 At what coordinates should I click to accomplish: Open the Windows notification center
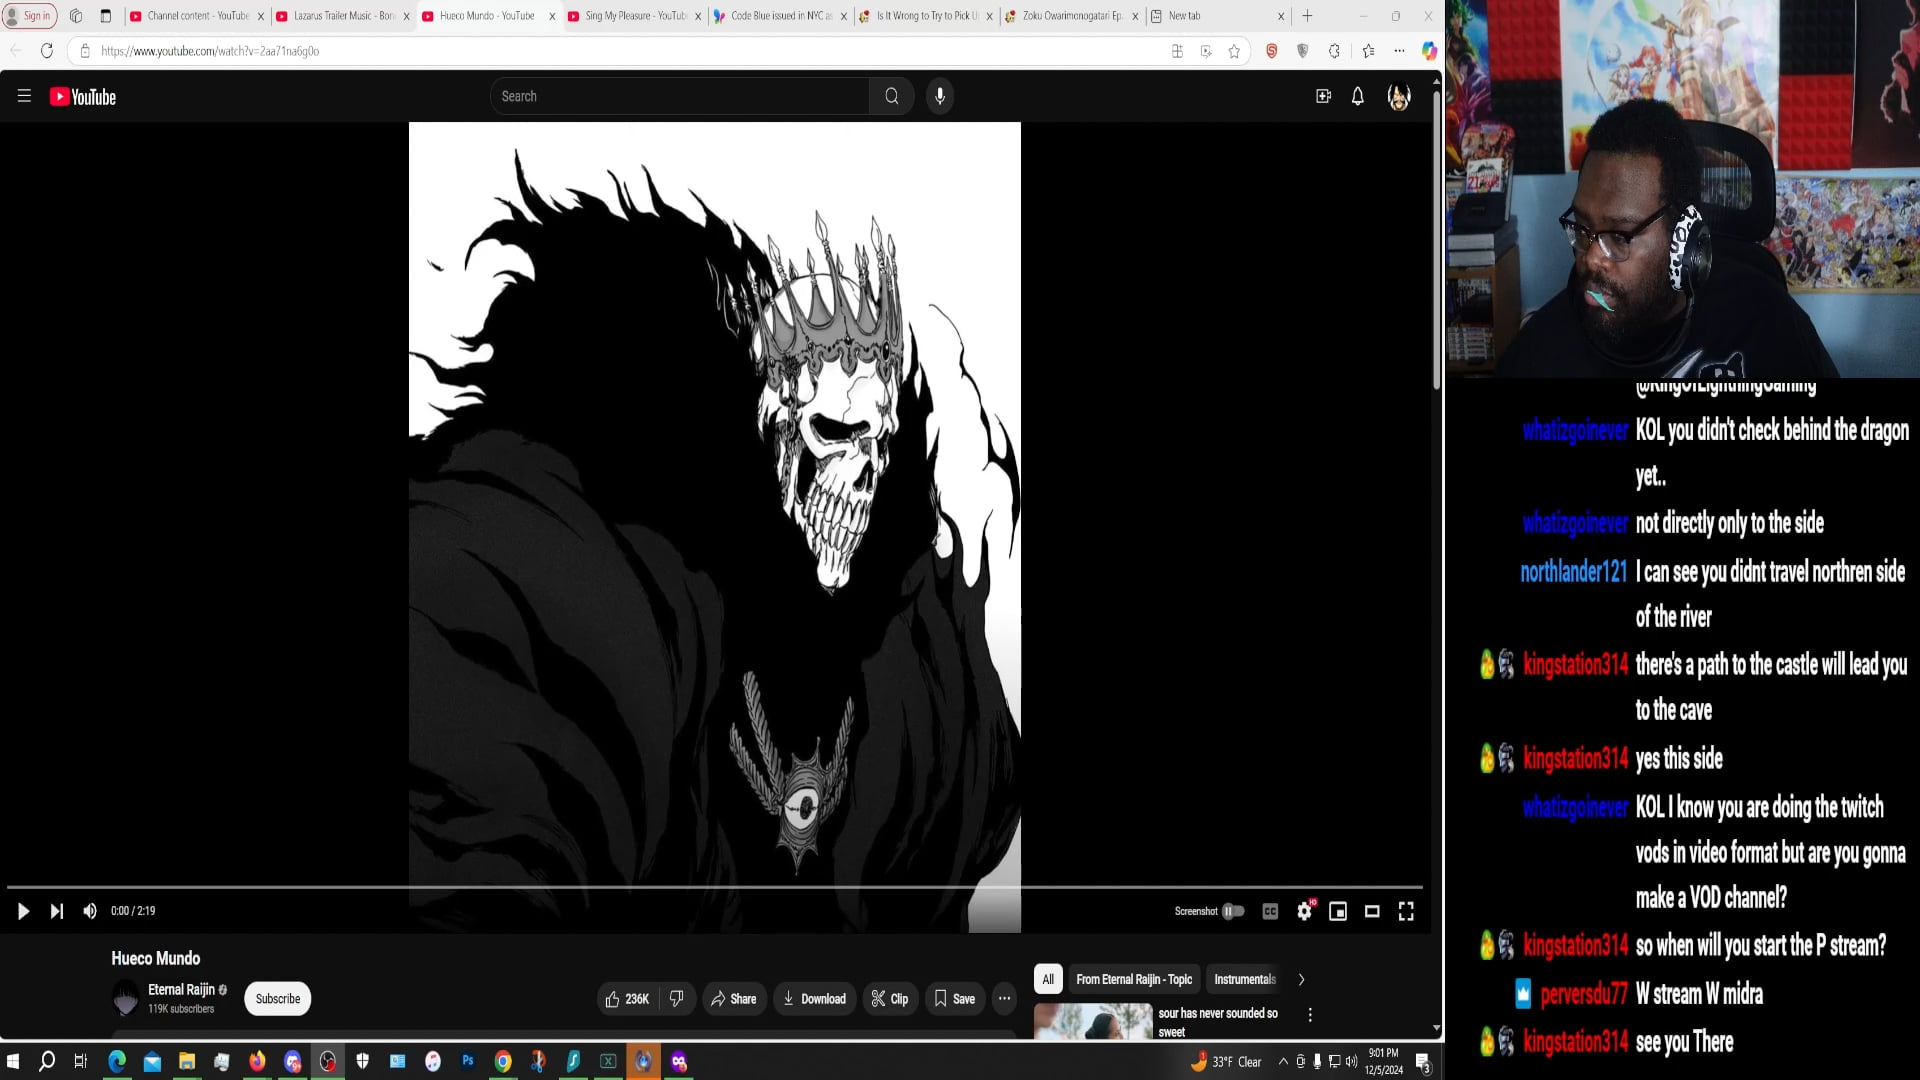1423,1062
